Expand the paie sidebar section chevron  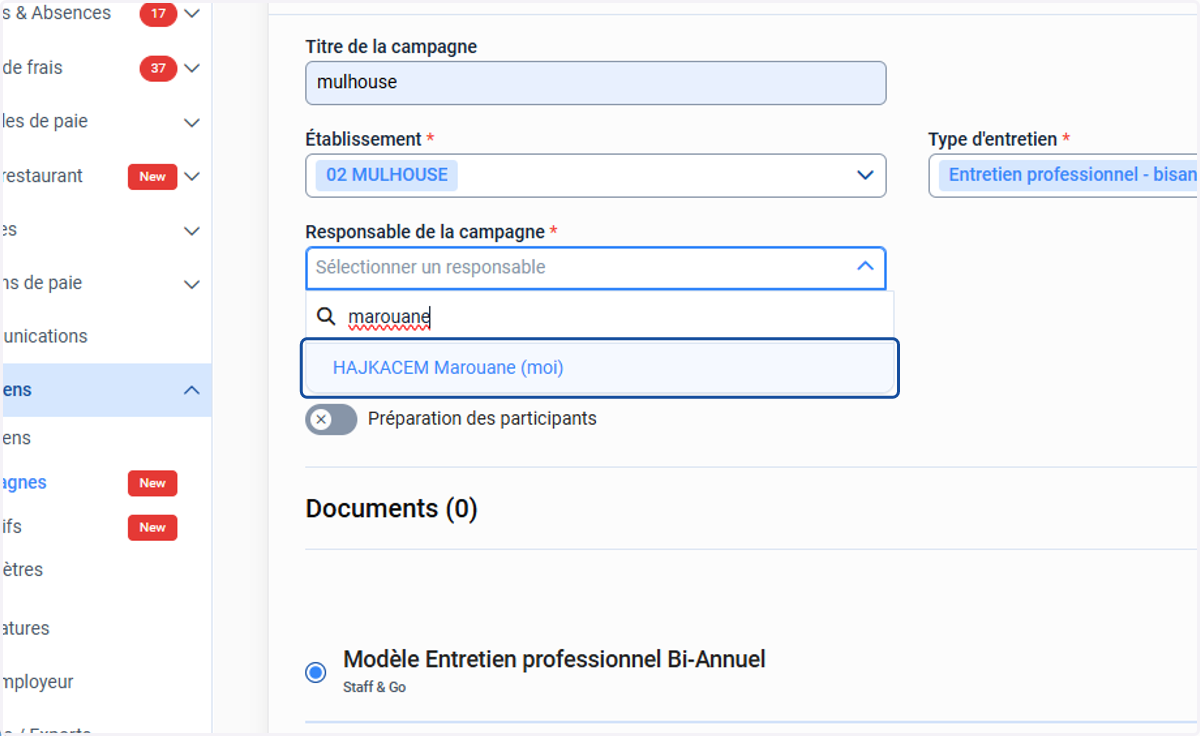[x=192, y=122]
